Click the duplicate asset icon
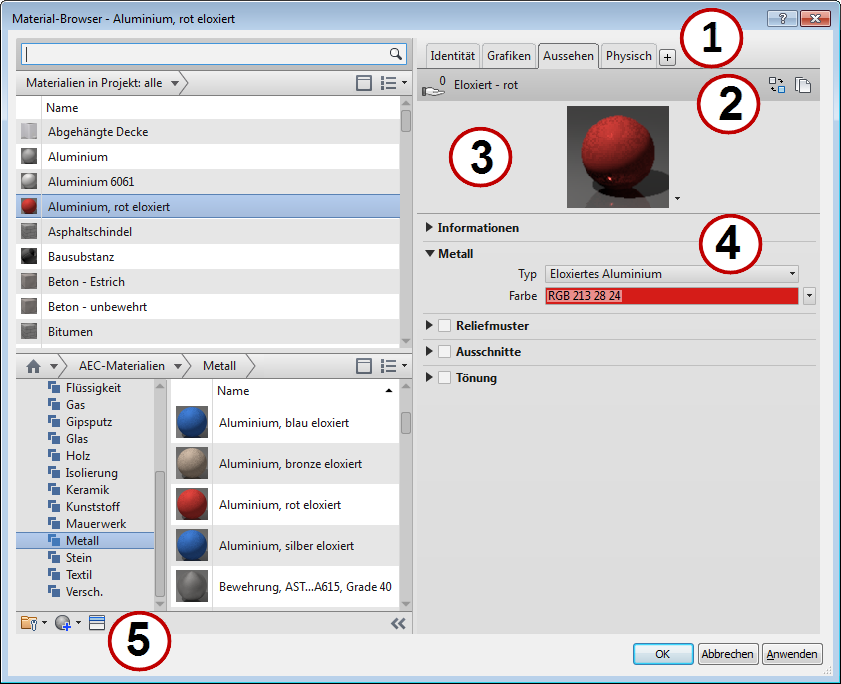 (x=803, y=85)
